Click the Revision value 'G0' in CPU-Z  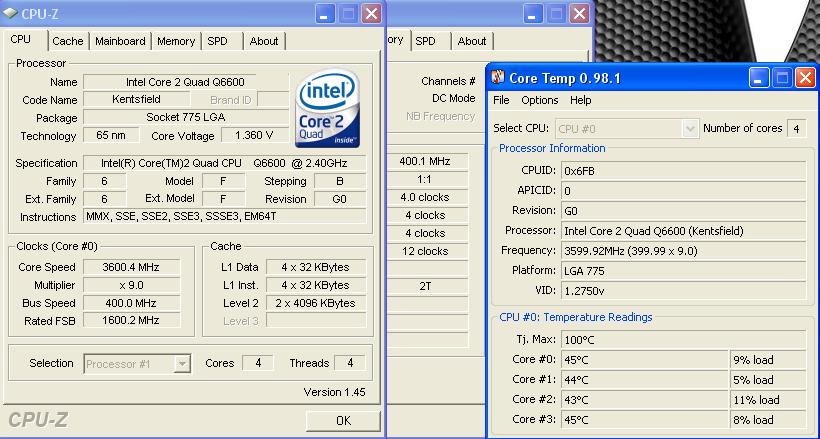coord(339,199)
